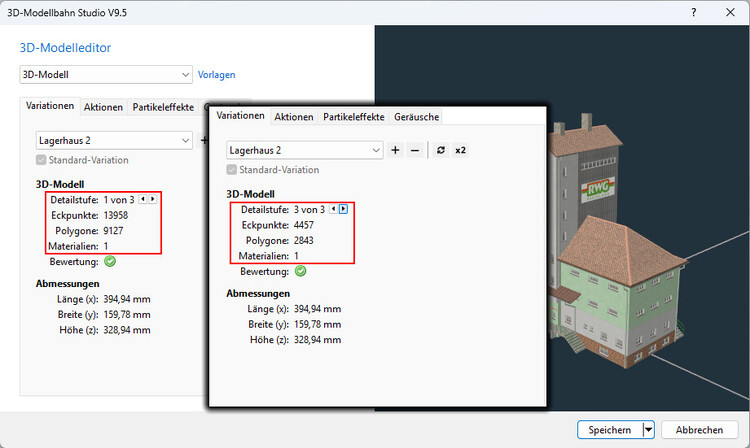Open the Partikeleffekte tab in overlay
The image size is (750, 448).
353,117
